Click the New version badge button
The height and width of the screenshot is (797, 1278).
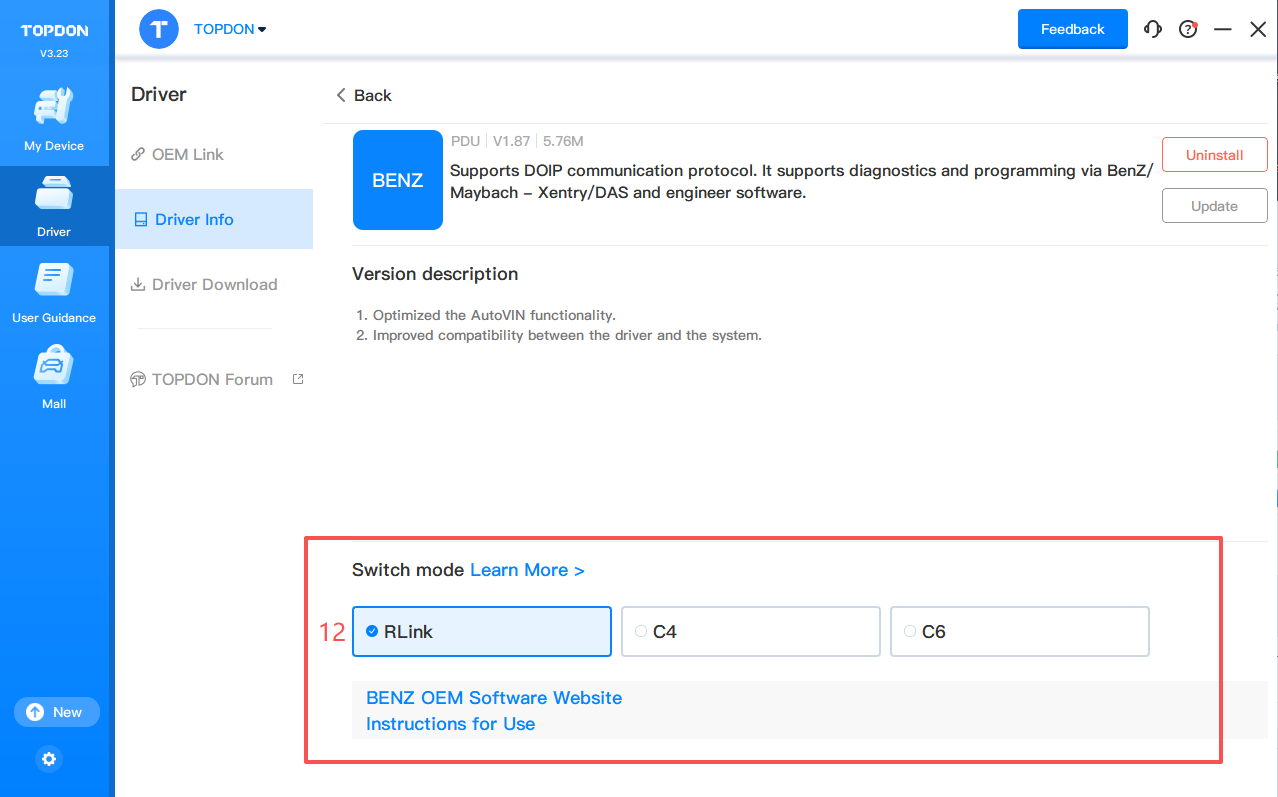coord(56,712)
